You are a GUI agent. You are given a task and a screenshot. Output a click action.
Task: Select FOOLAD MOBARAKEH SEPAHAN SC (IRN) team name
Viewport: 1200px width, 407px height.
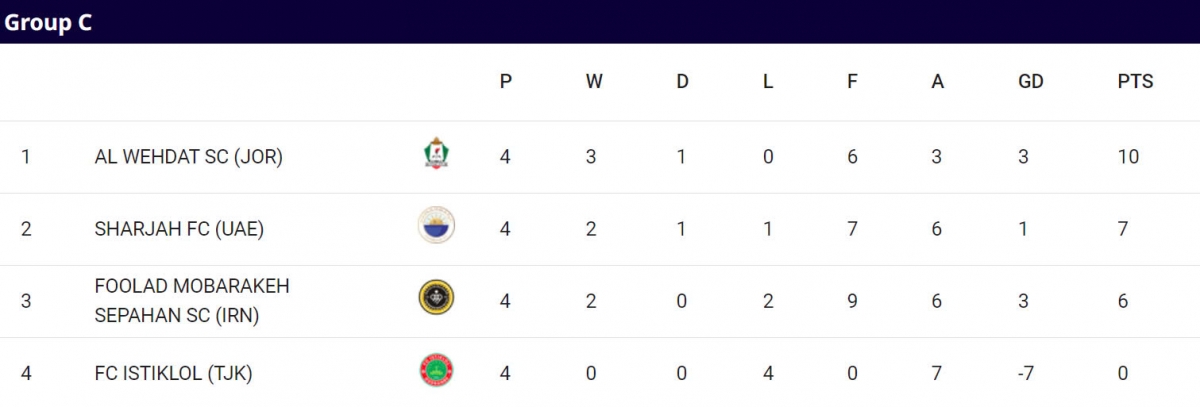[192, 300]
